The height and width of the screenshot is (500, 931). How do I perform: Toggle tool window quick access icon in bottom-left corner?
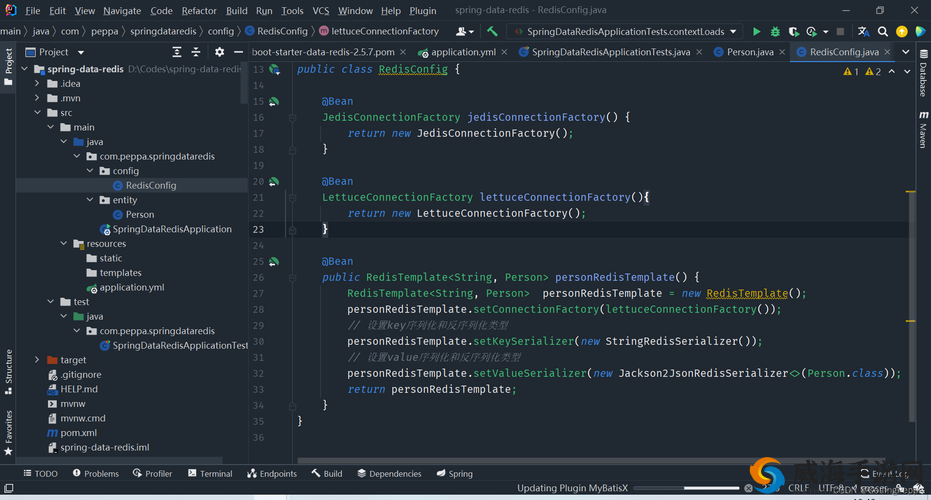pos(8,488)
